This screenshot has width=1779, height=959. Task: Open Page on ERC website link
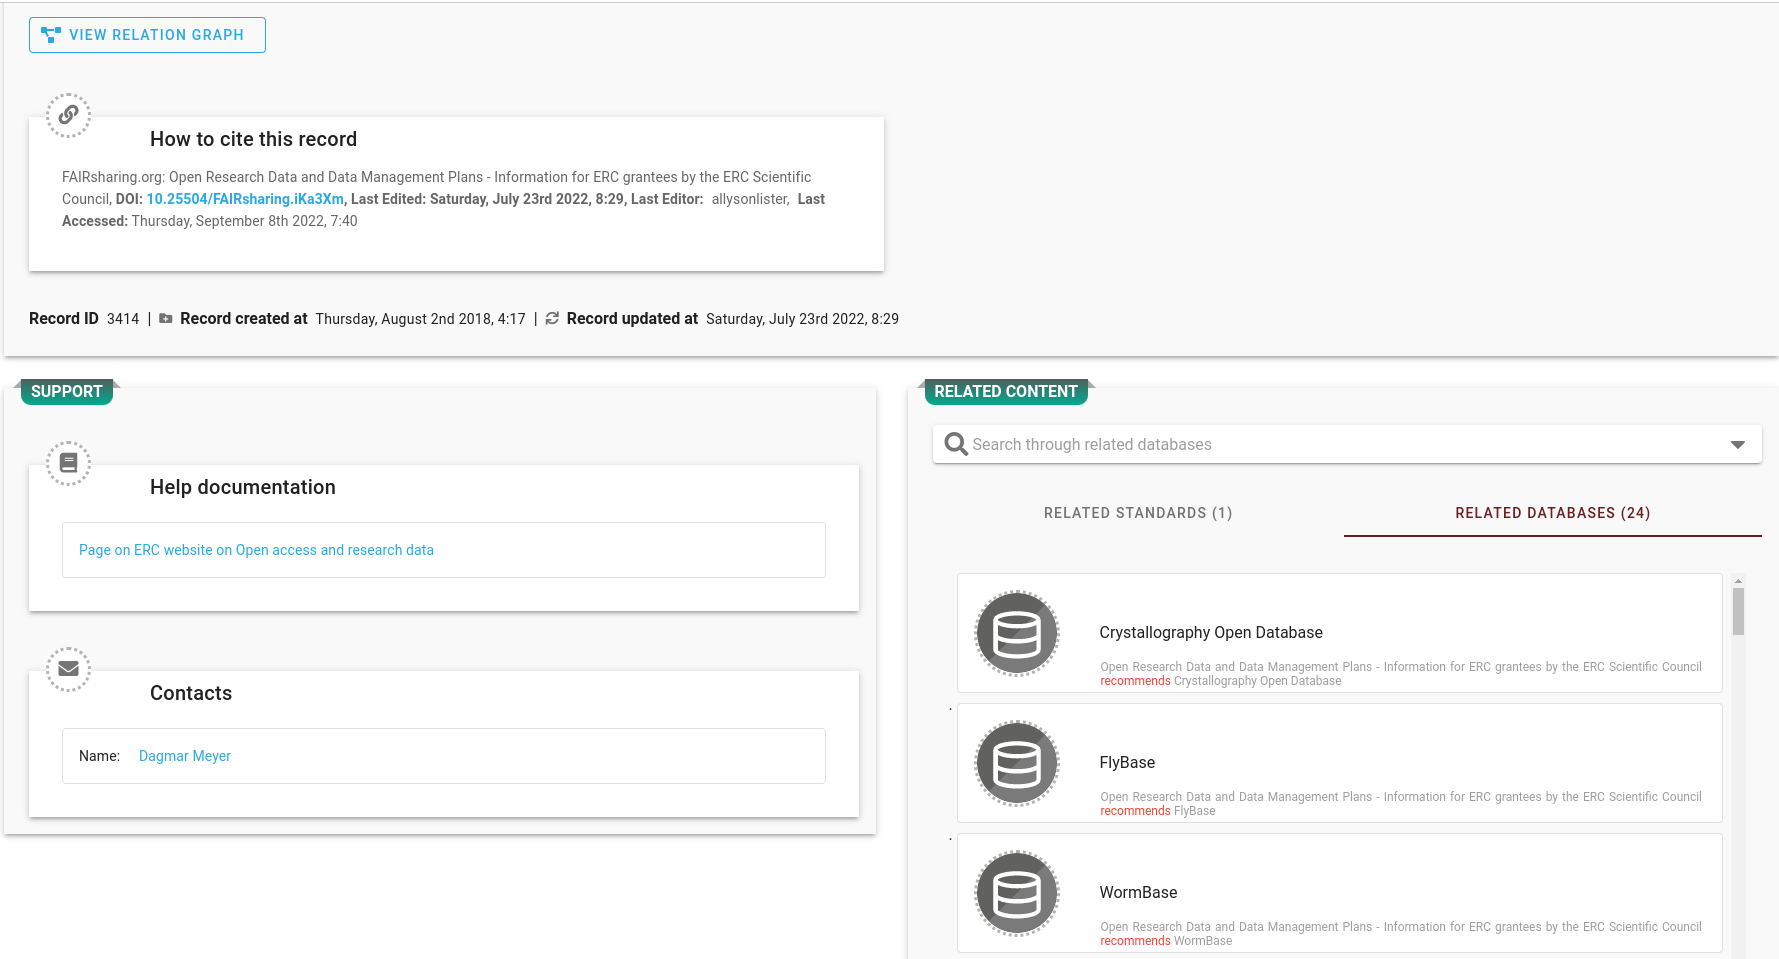point(256,550)
